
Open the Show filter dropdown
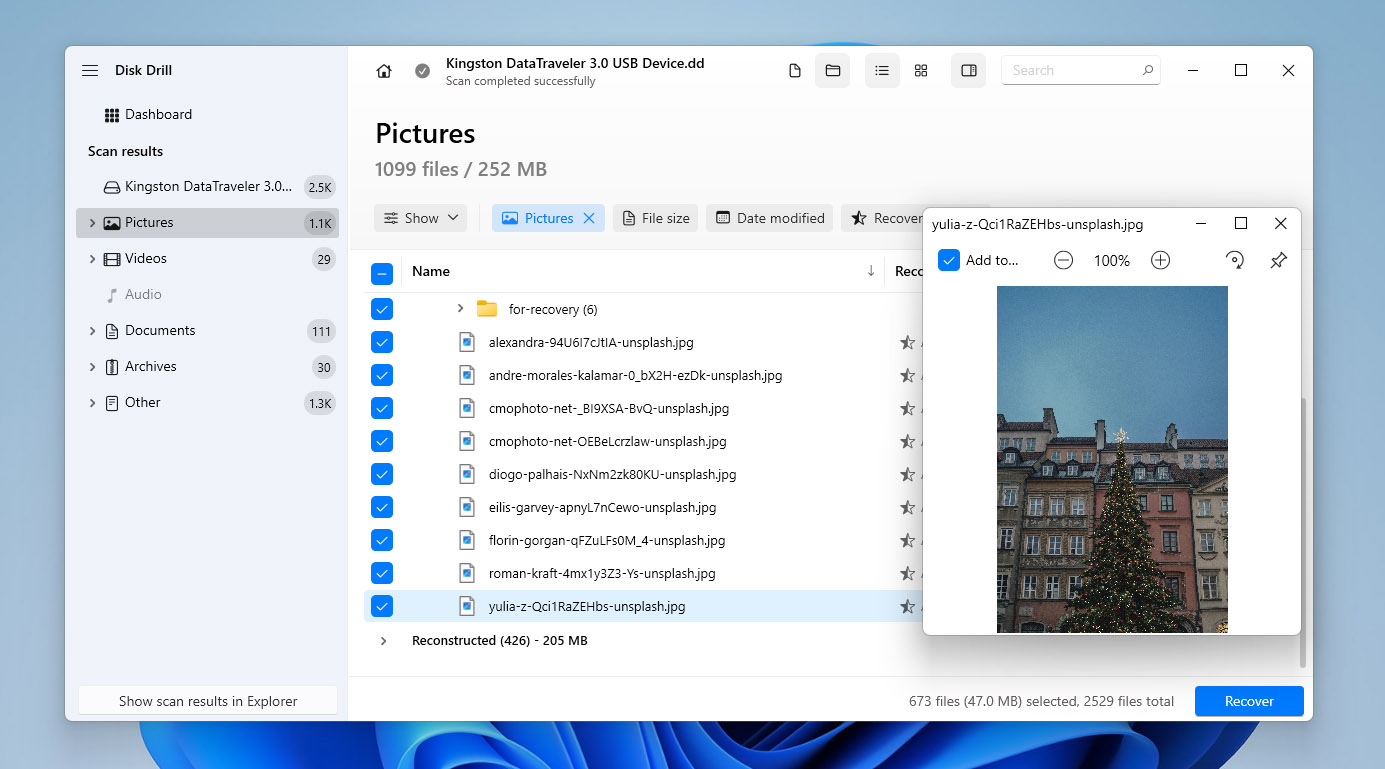pos(420,218)
